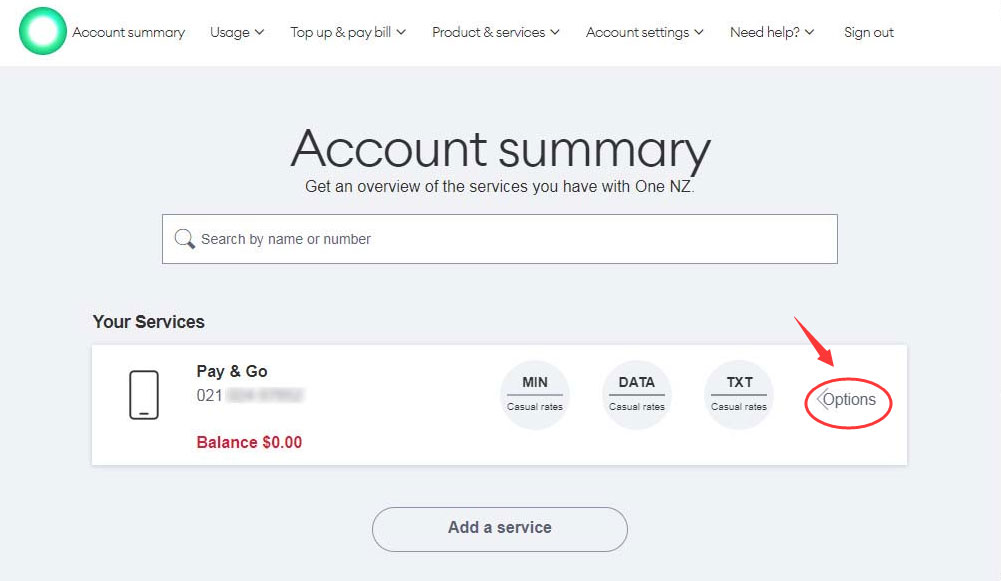Image resolution: width=1001 pixels, height=581 pixels.
Task: Click the blurred 021 phone number
Action: pyautogui.click(x=250, y=396)
